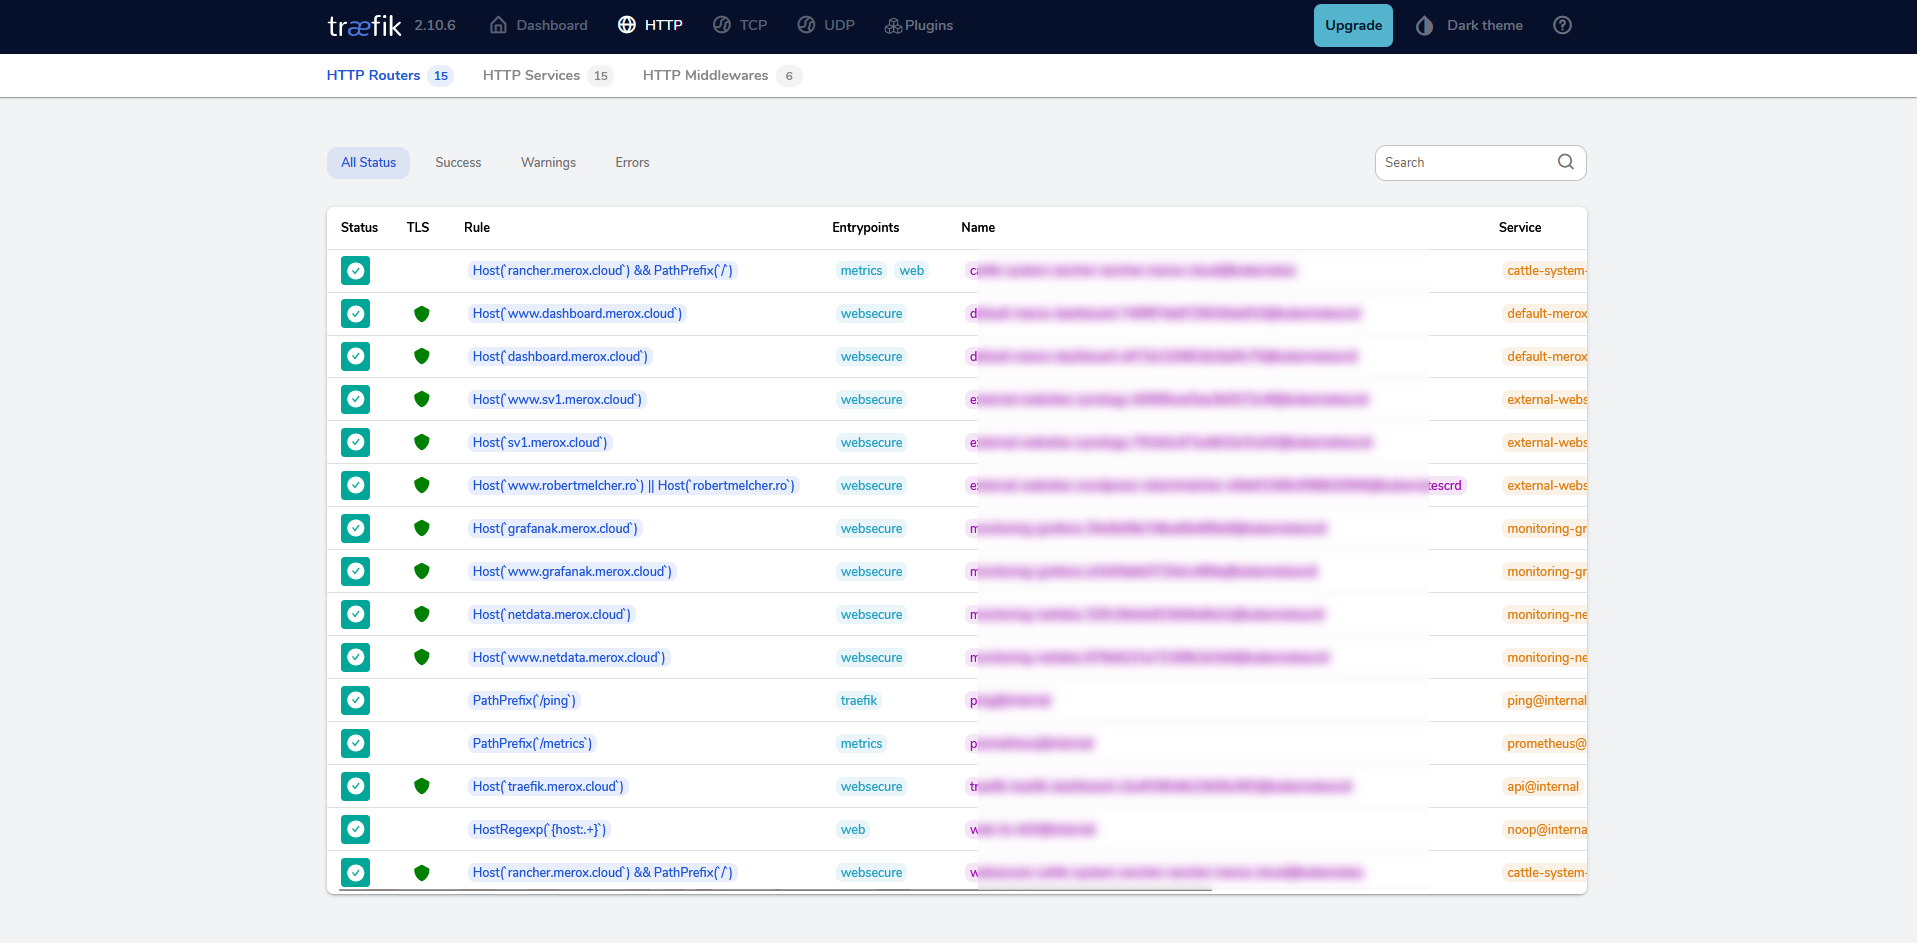
Task: Click the Service column header
Action: 1519,227
